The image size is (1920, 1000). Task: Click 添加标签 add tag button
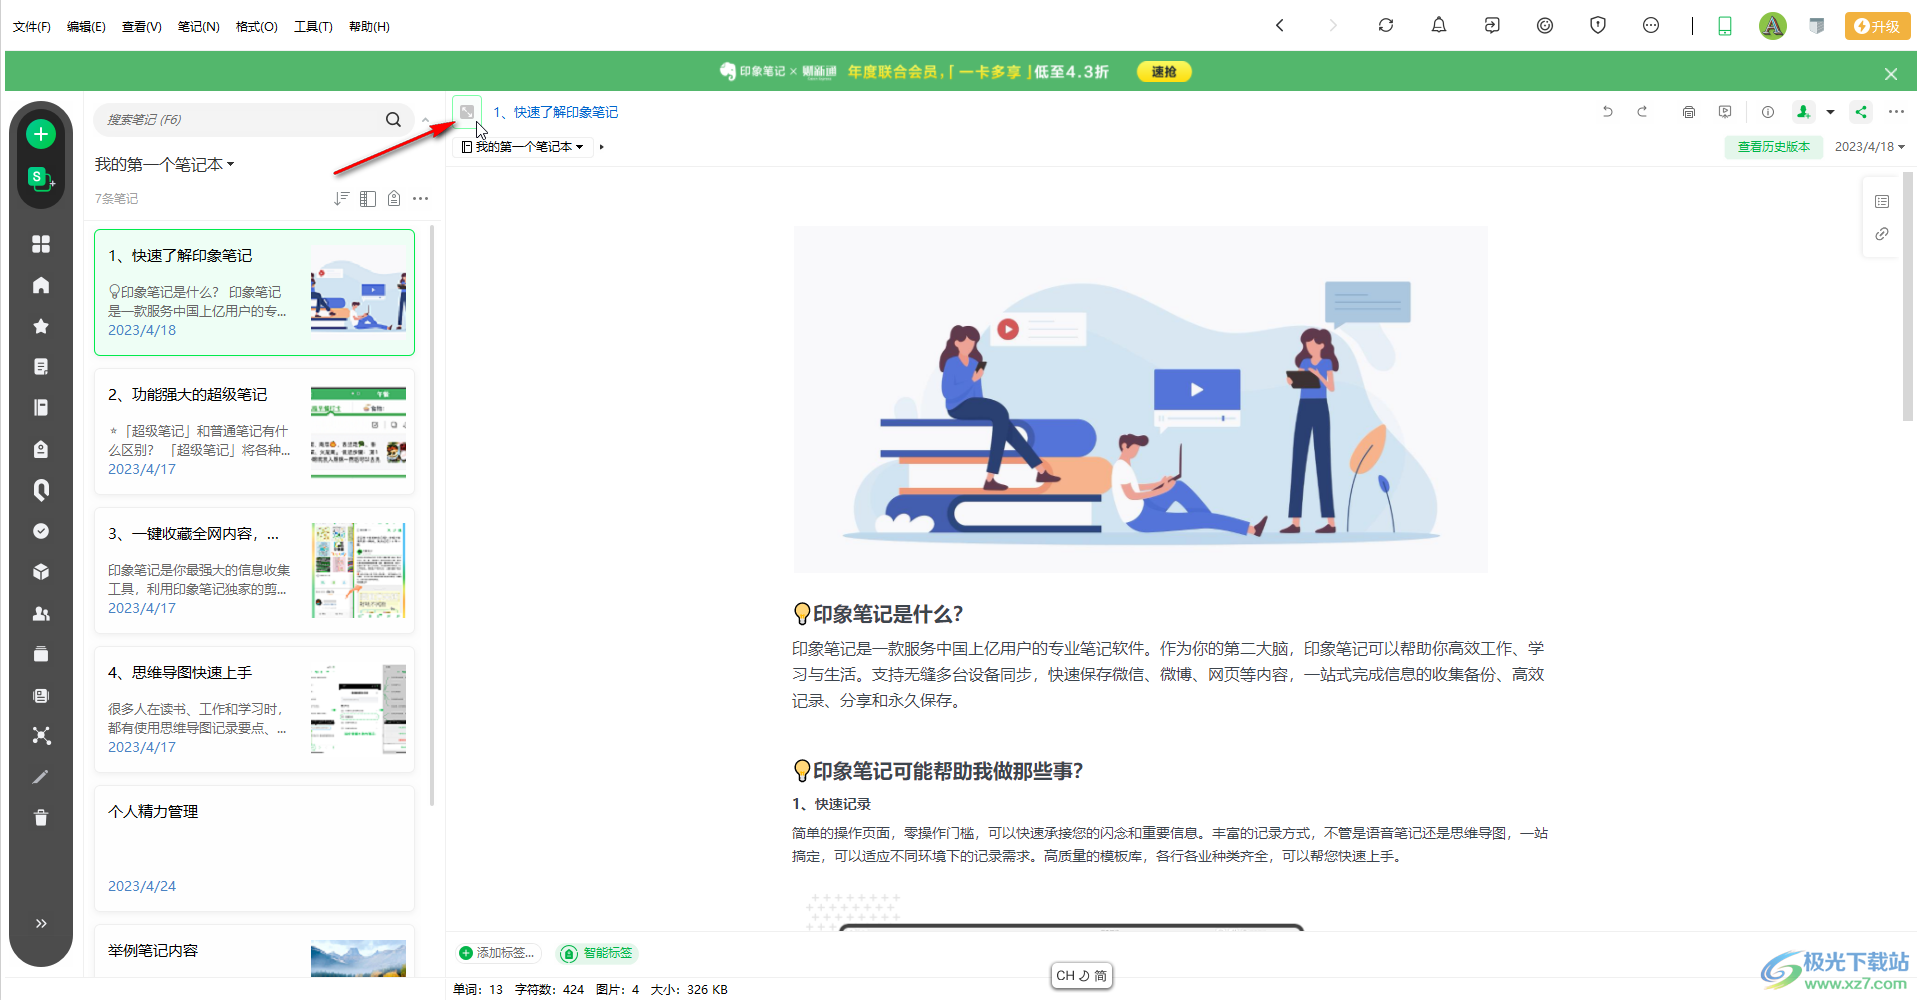click(497, 953)
